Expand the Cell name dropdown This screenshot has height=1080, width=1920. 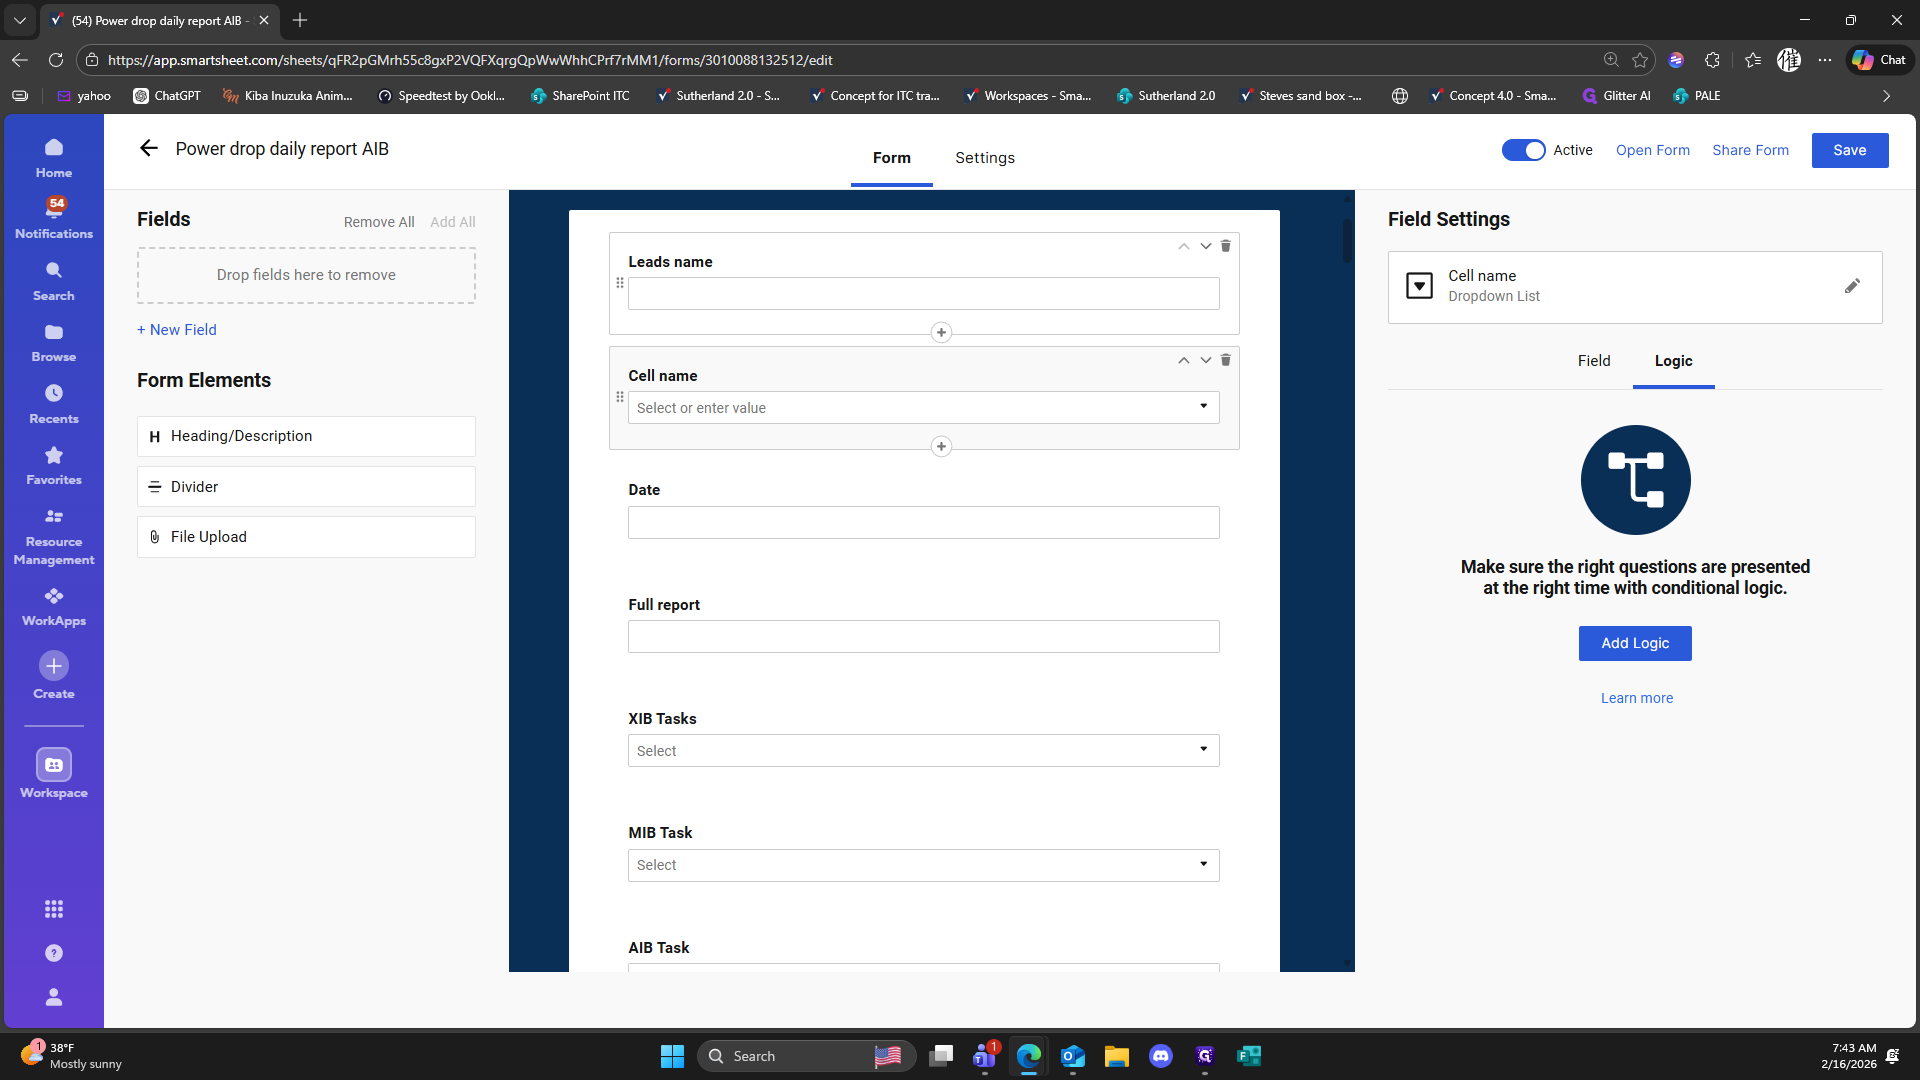point(1203,407)
